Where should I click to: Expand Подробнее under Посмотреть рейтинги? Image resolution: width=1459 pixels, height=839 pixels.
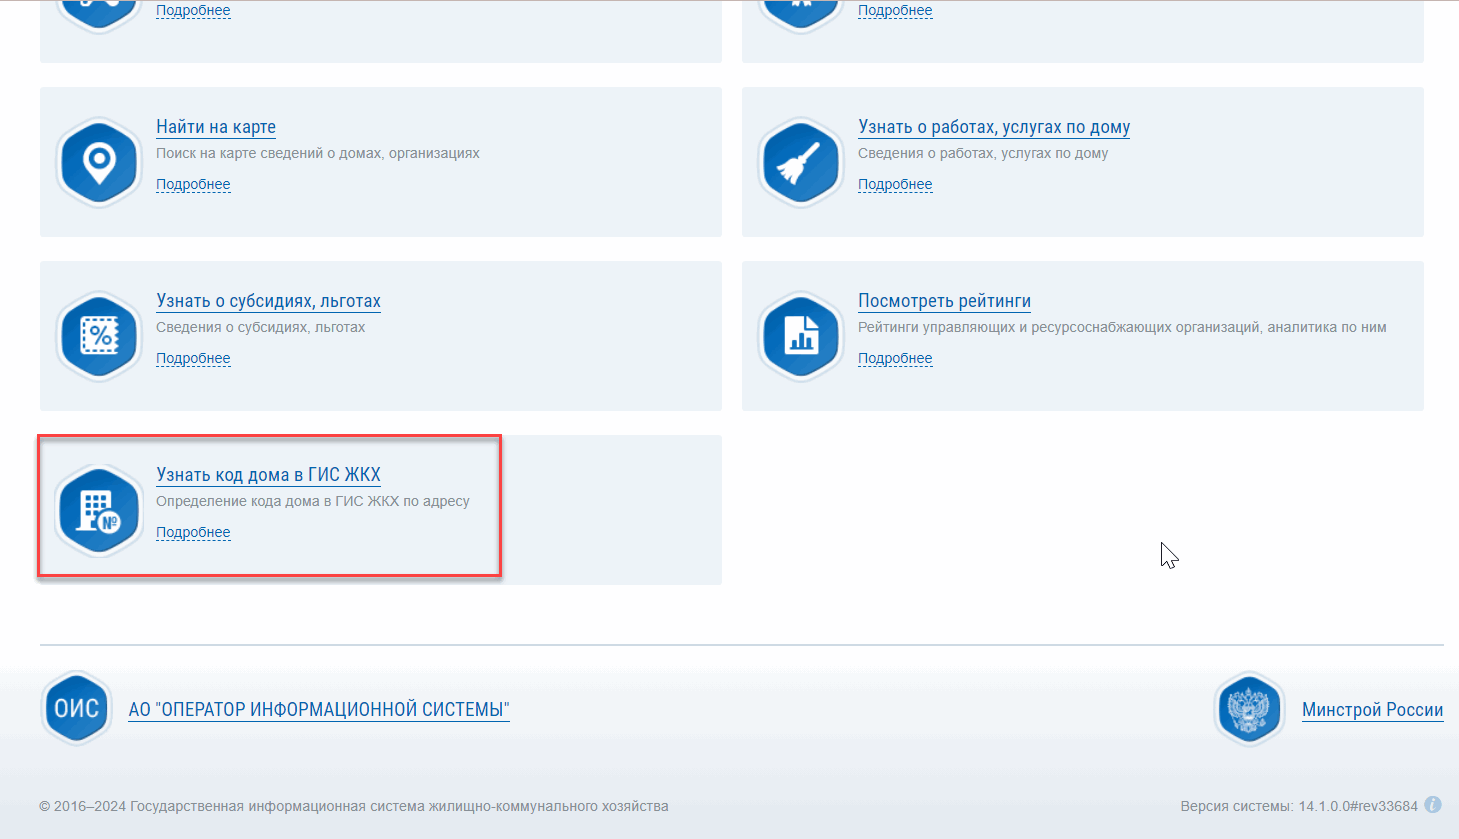[895, 358]
